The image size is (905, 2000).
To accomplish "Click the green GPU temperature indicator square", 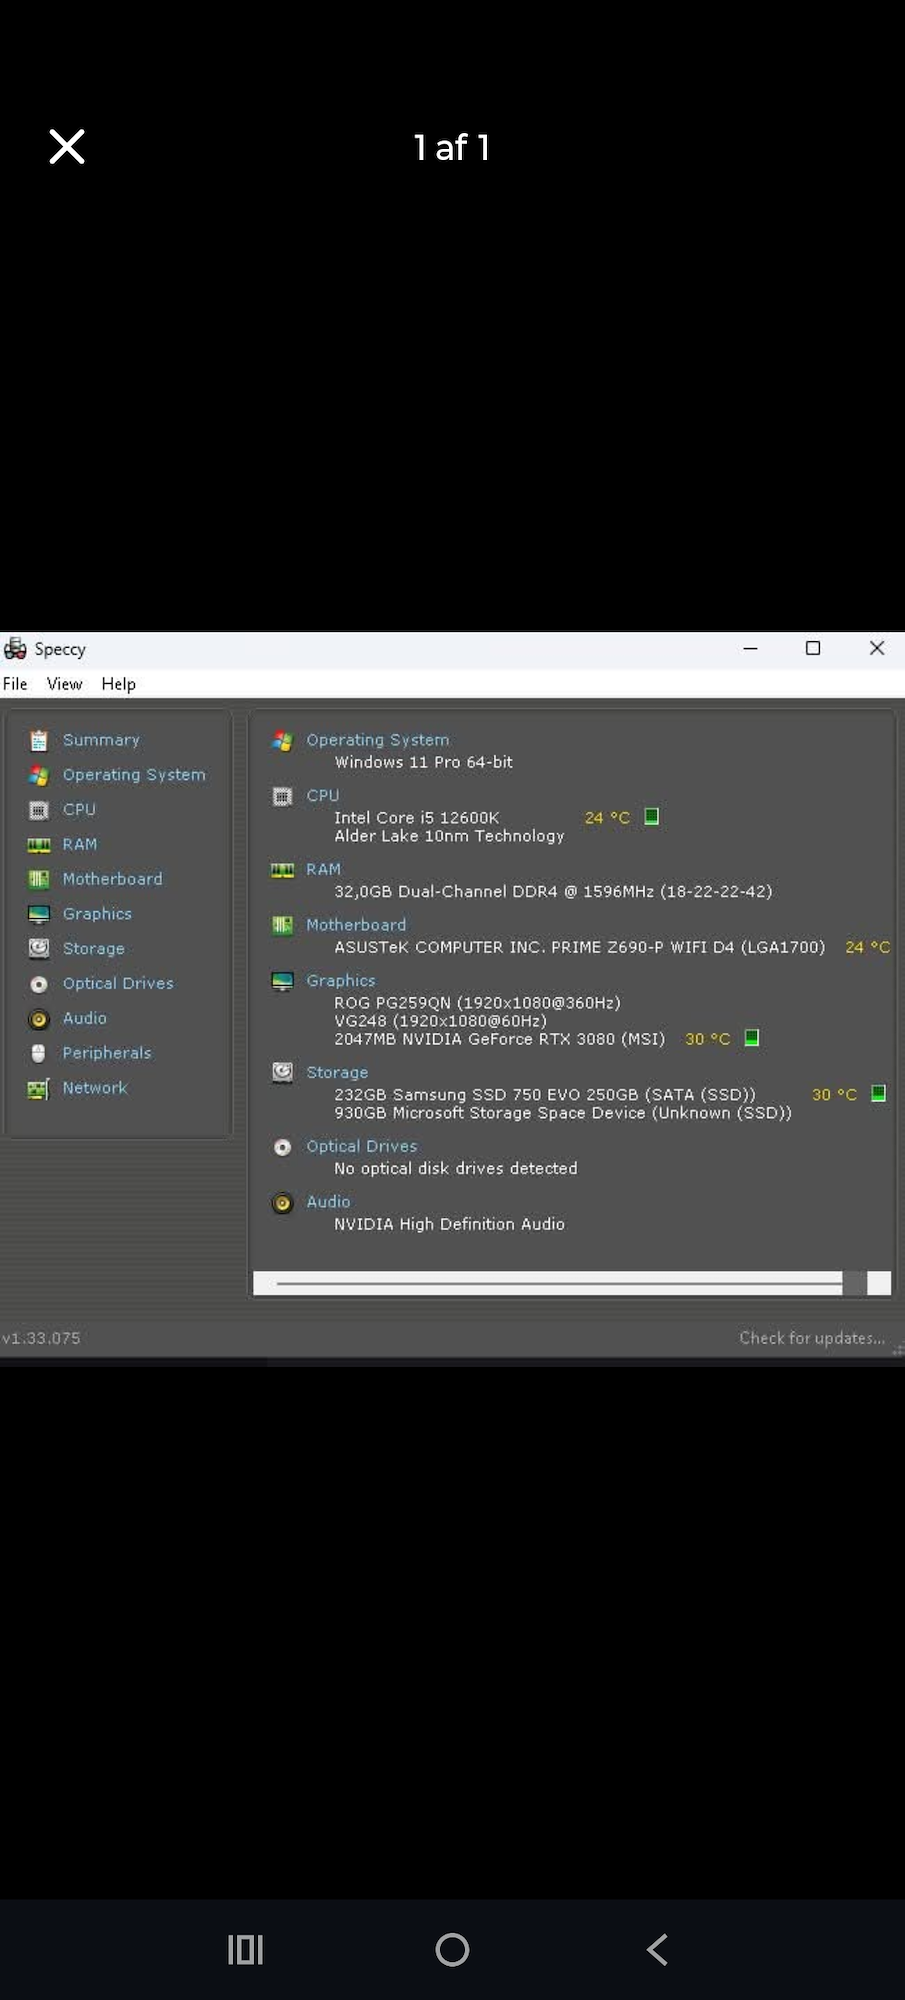I will tap(752, 1038).
